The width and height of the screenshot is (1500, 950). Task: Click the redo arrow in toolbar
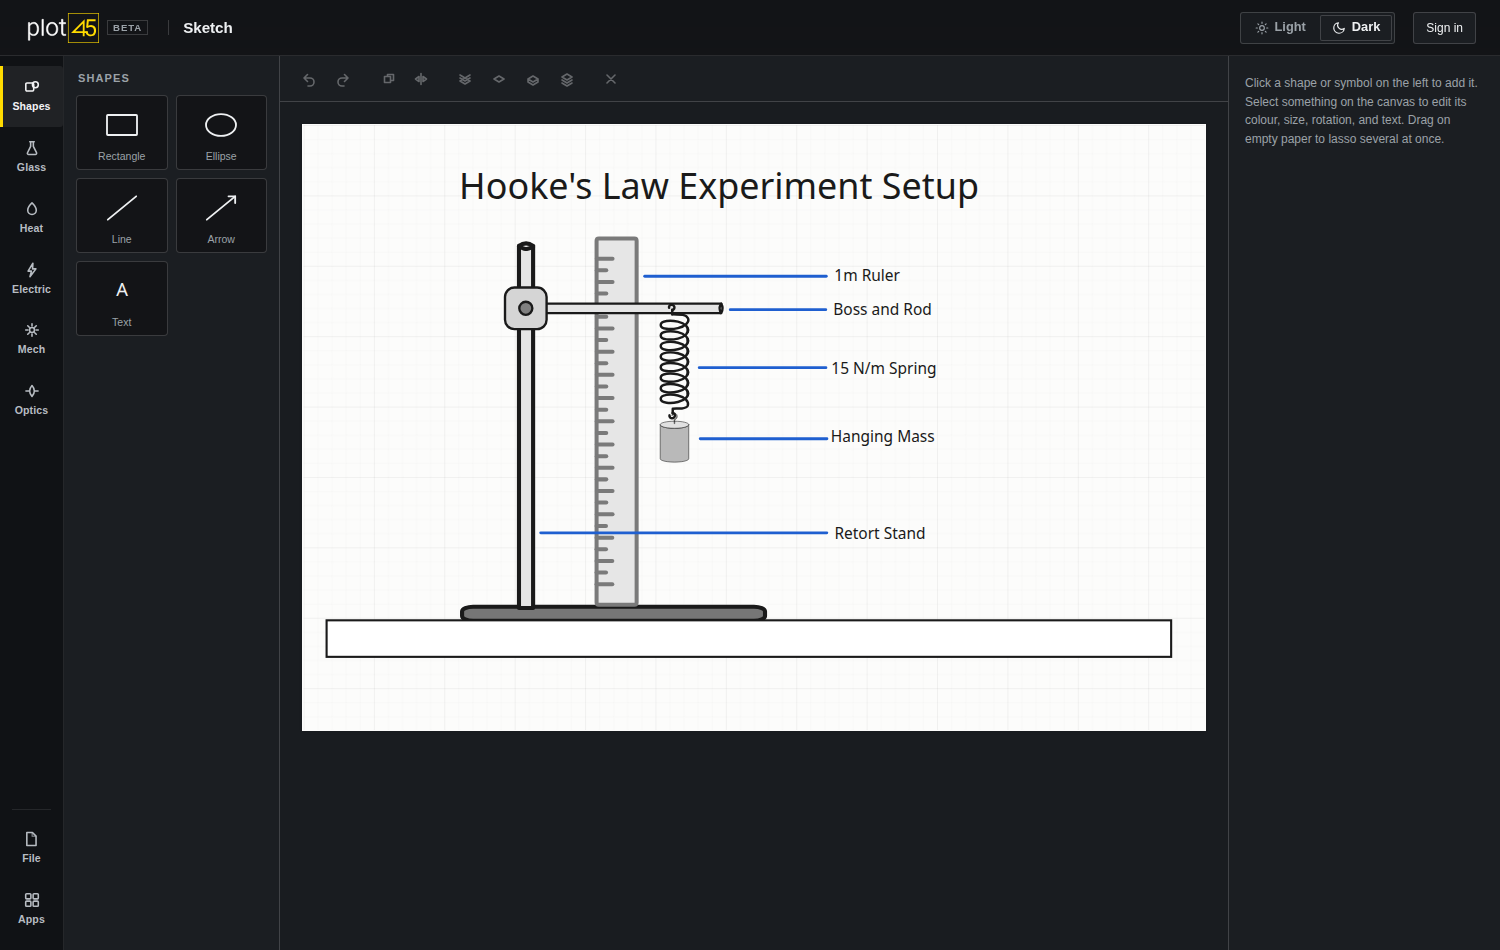click(343, 80)
